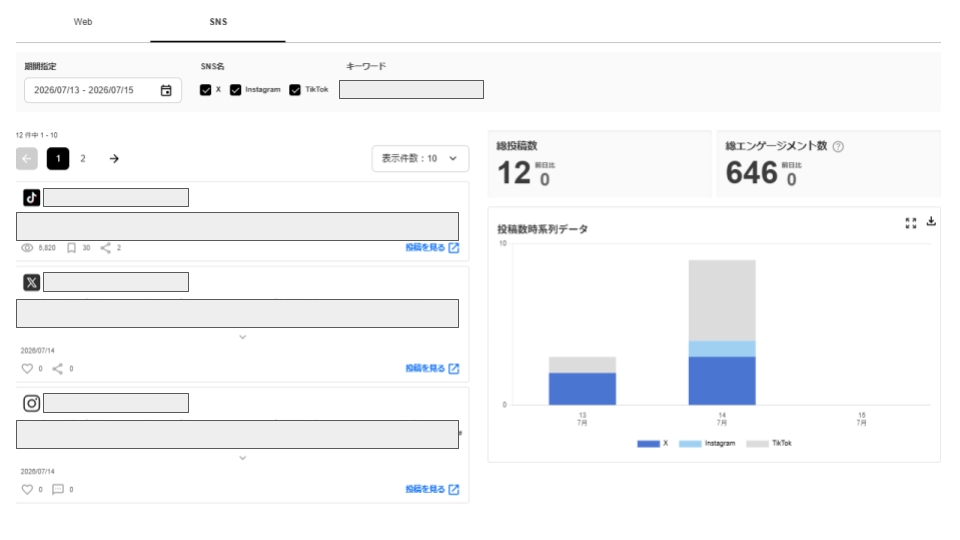Viewport: 960px width, 540px height.
Task: Click the view count eye icon on TikTok post
Action: (x=27, y=248)
